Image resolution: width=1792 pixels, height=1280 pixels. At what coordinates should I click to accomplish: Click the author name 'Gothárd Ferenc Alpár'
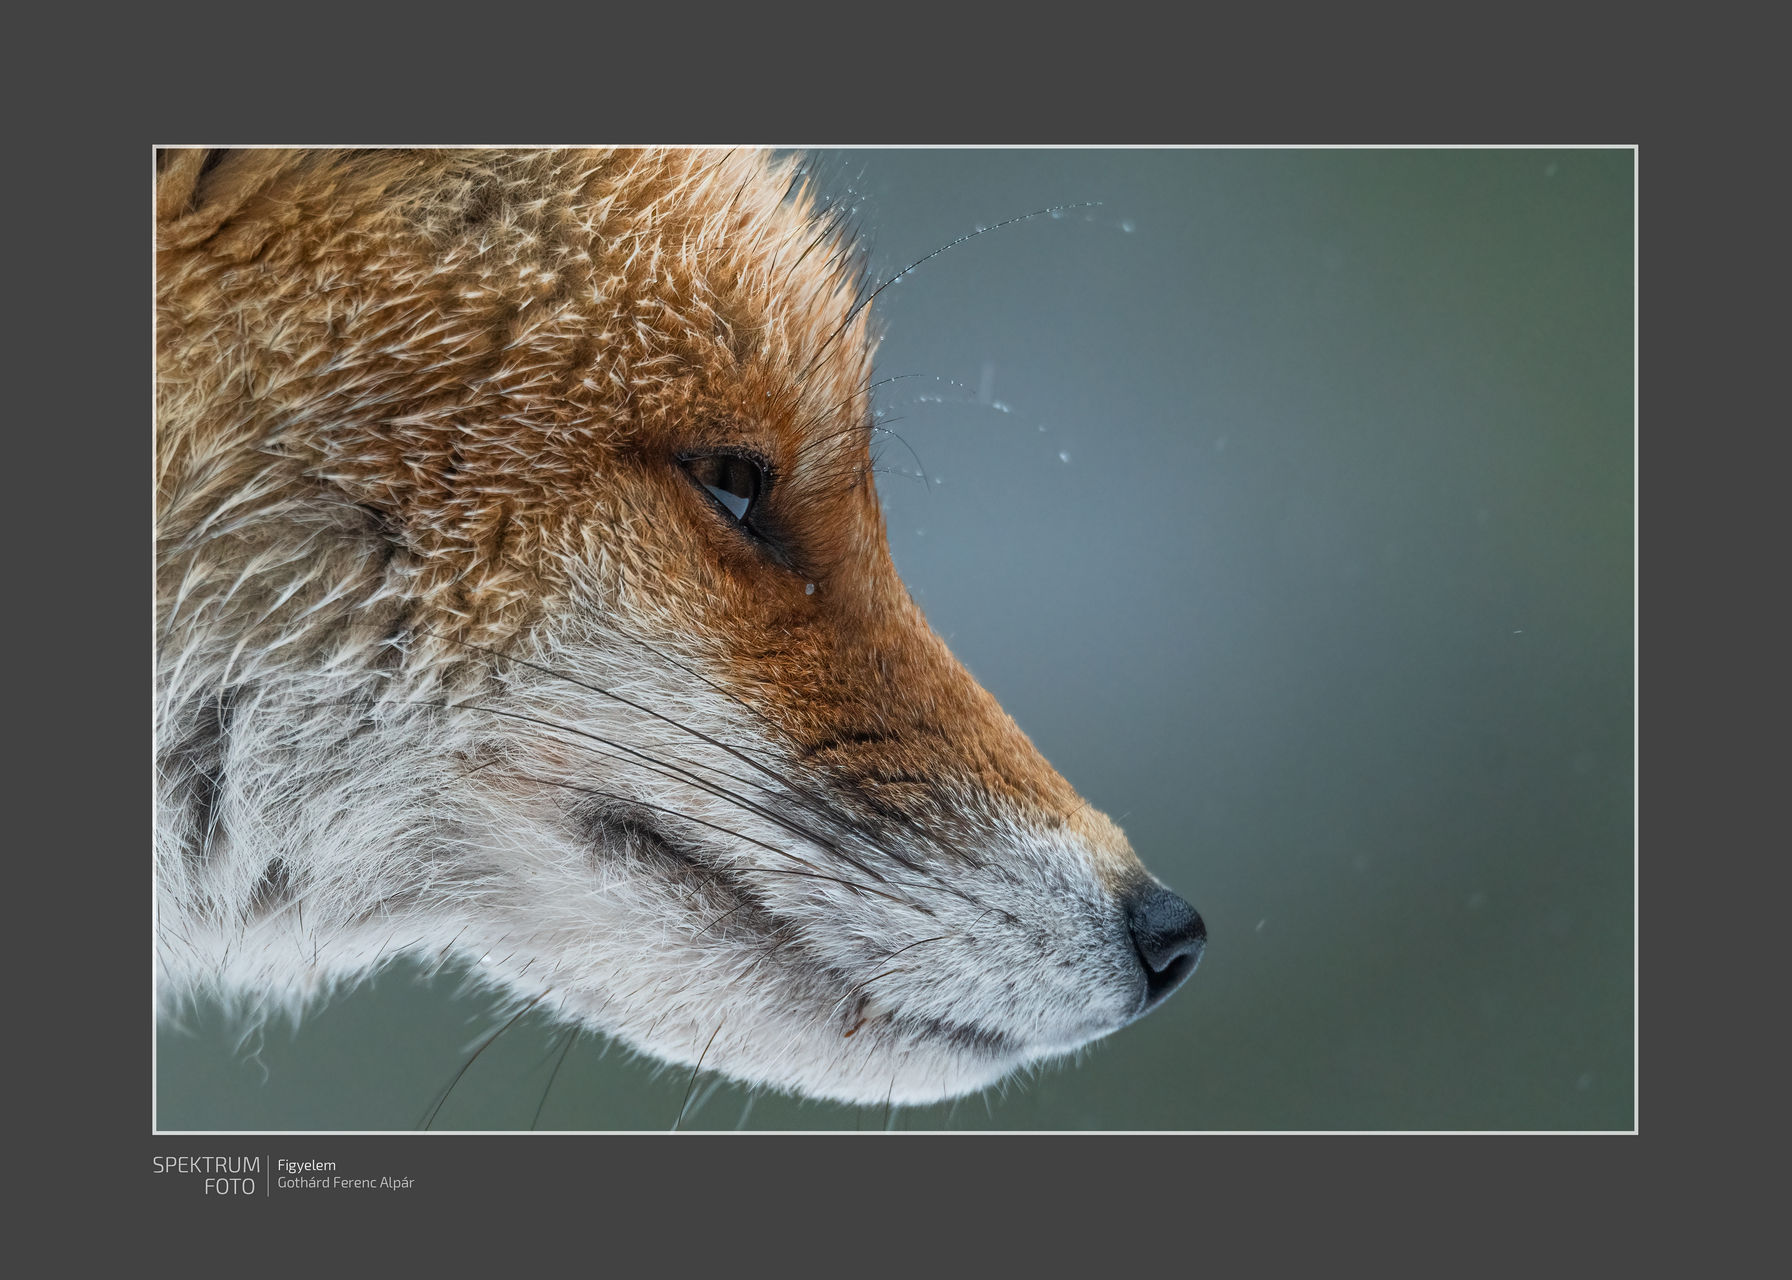[x=346, y=1183]
